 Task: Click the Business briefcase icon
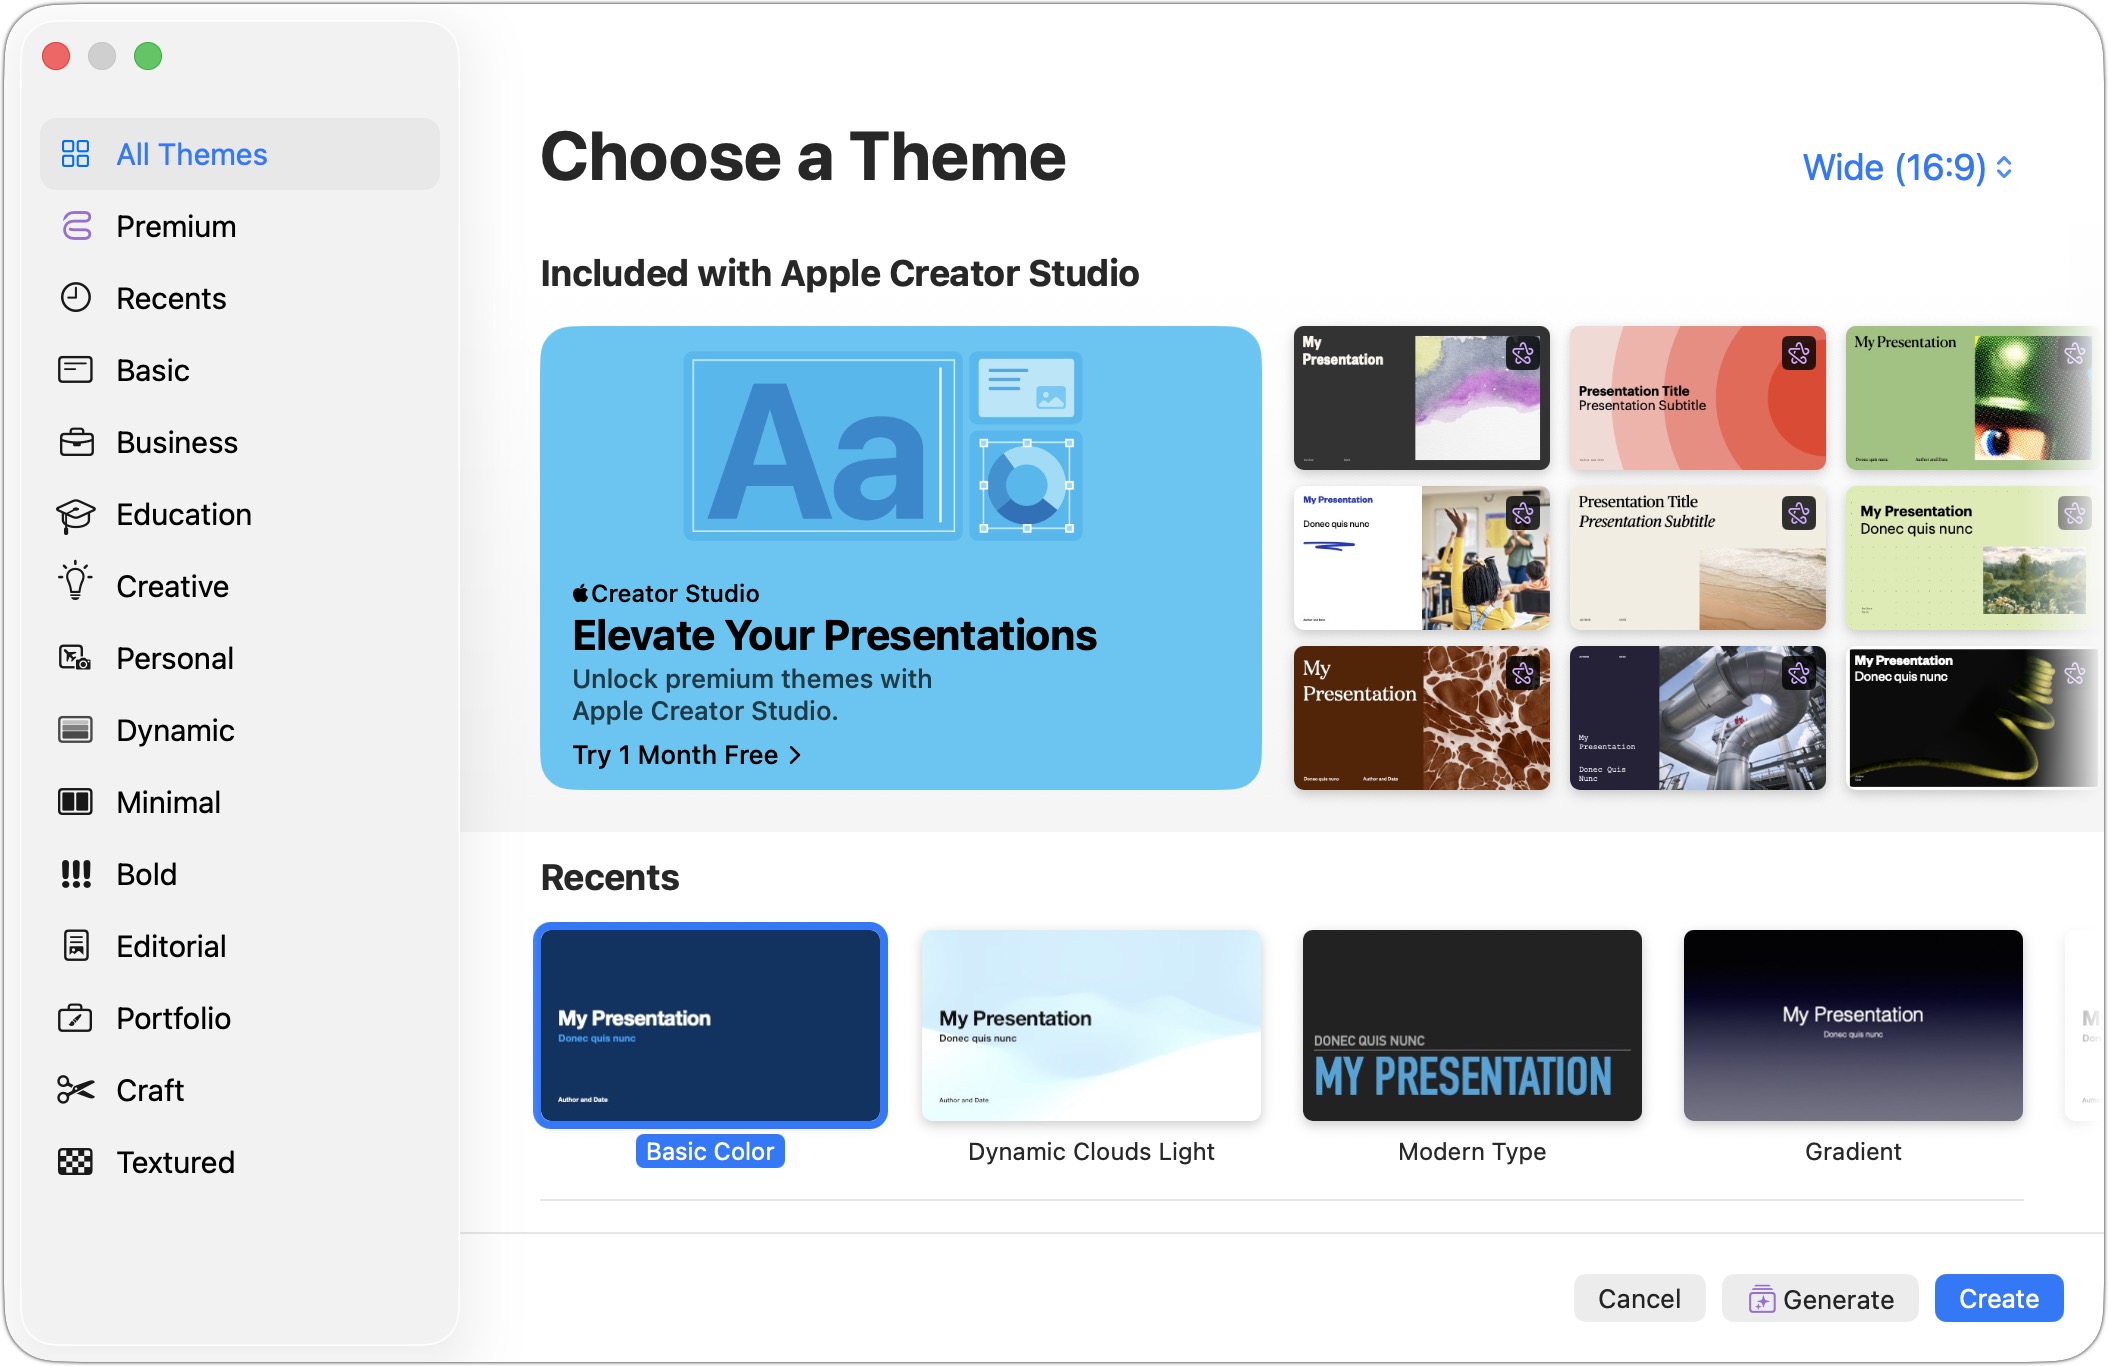point(76,442)
